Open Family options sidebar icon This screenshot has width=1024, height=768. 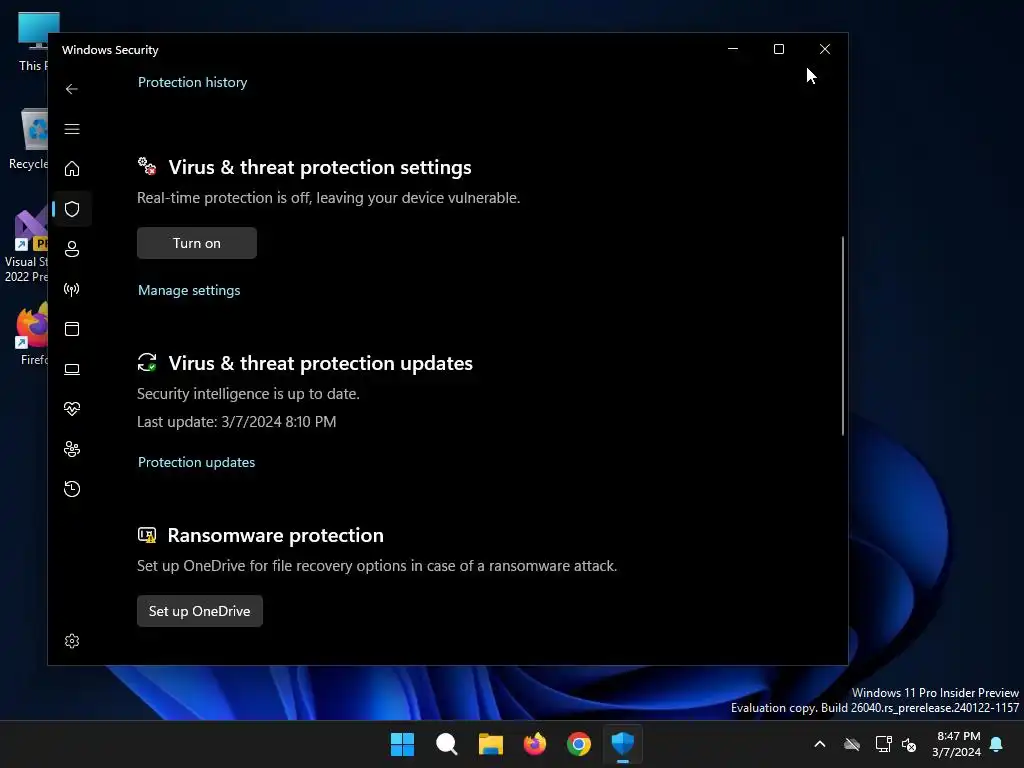(x=72, y=449)
